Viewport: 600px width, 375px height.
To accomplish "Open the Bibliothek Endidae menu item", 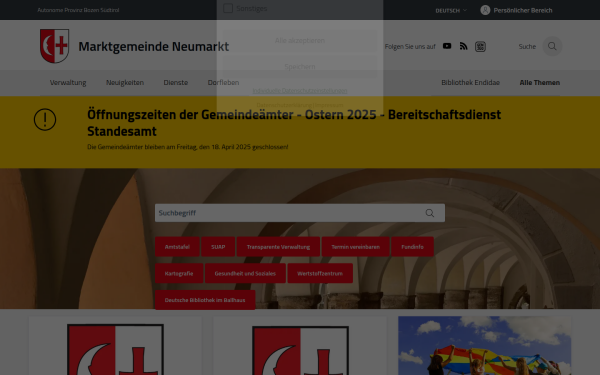I will point(470,82).
